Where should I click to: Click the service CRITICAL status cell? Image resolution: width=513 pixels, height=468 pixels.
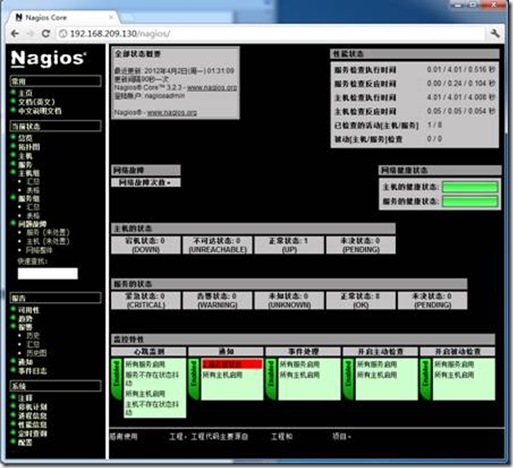pos(146,300)
